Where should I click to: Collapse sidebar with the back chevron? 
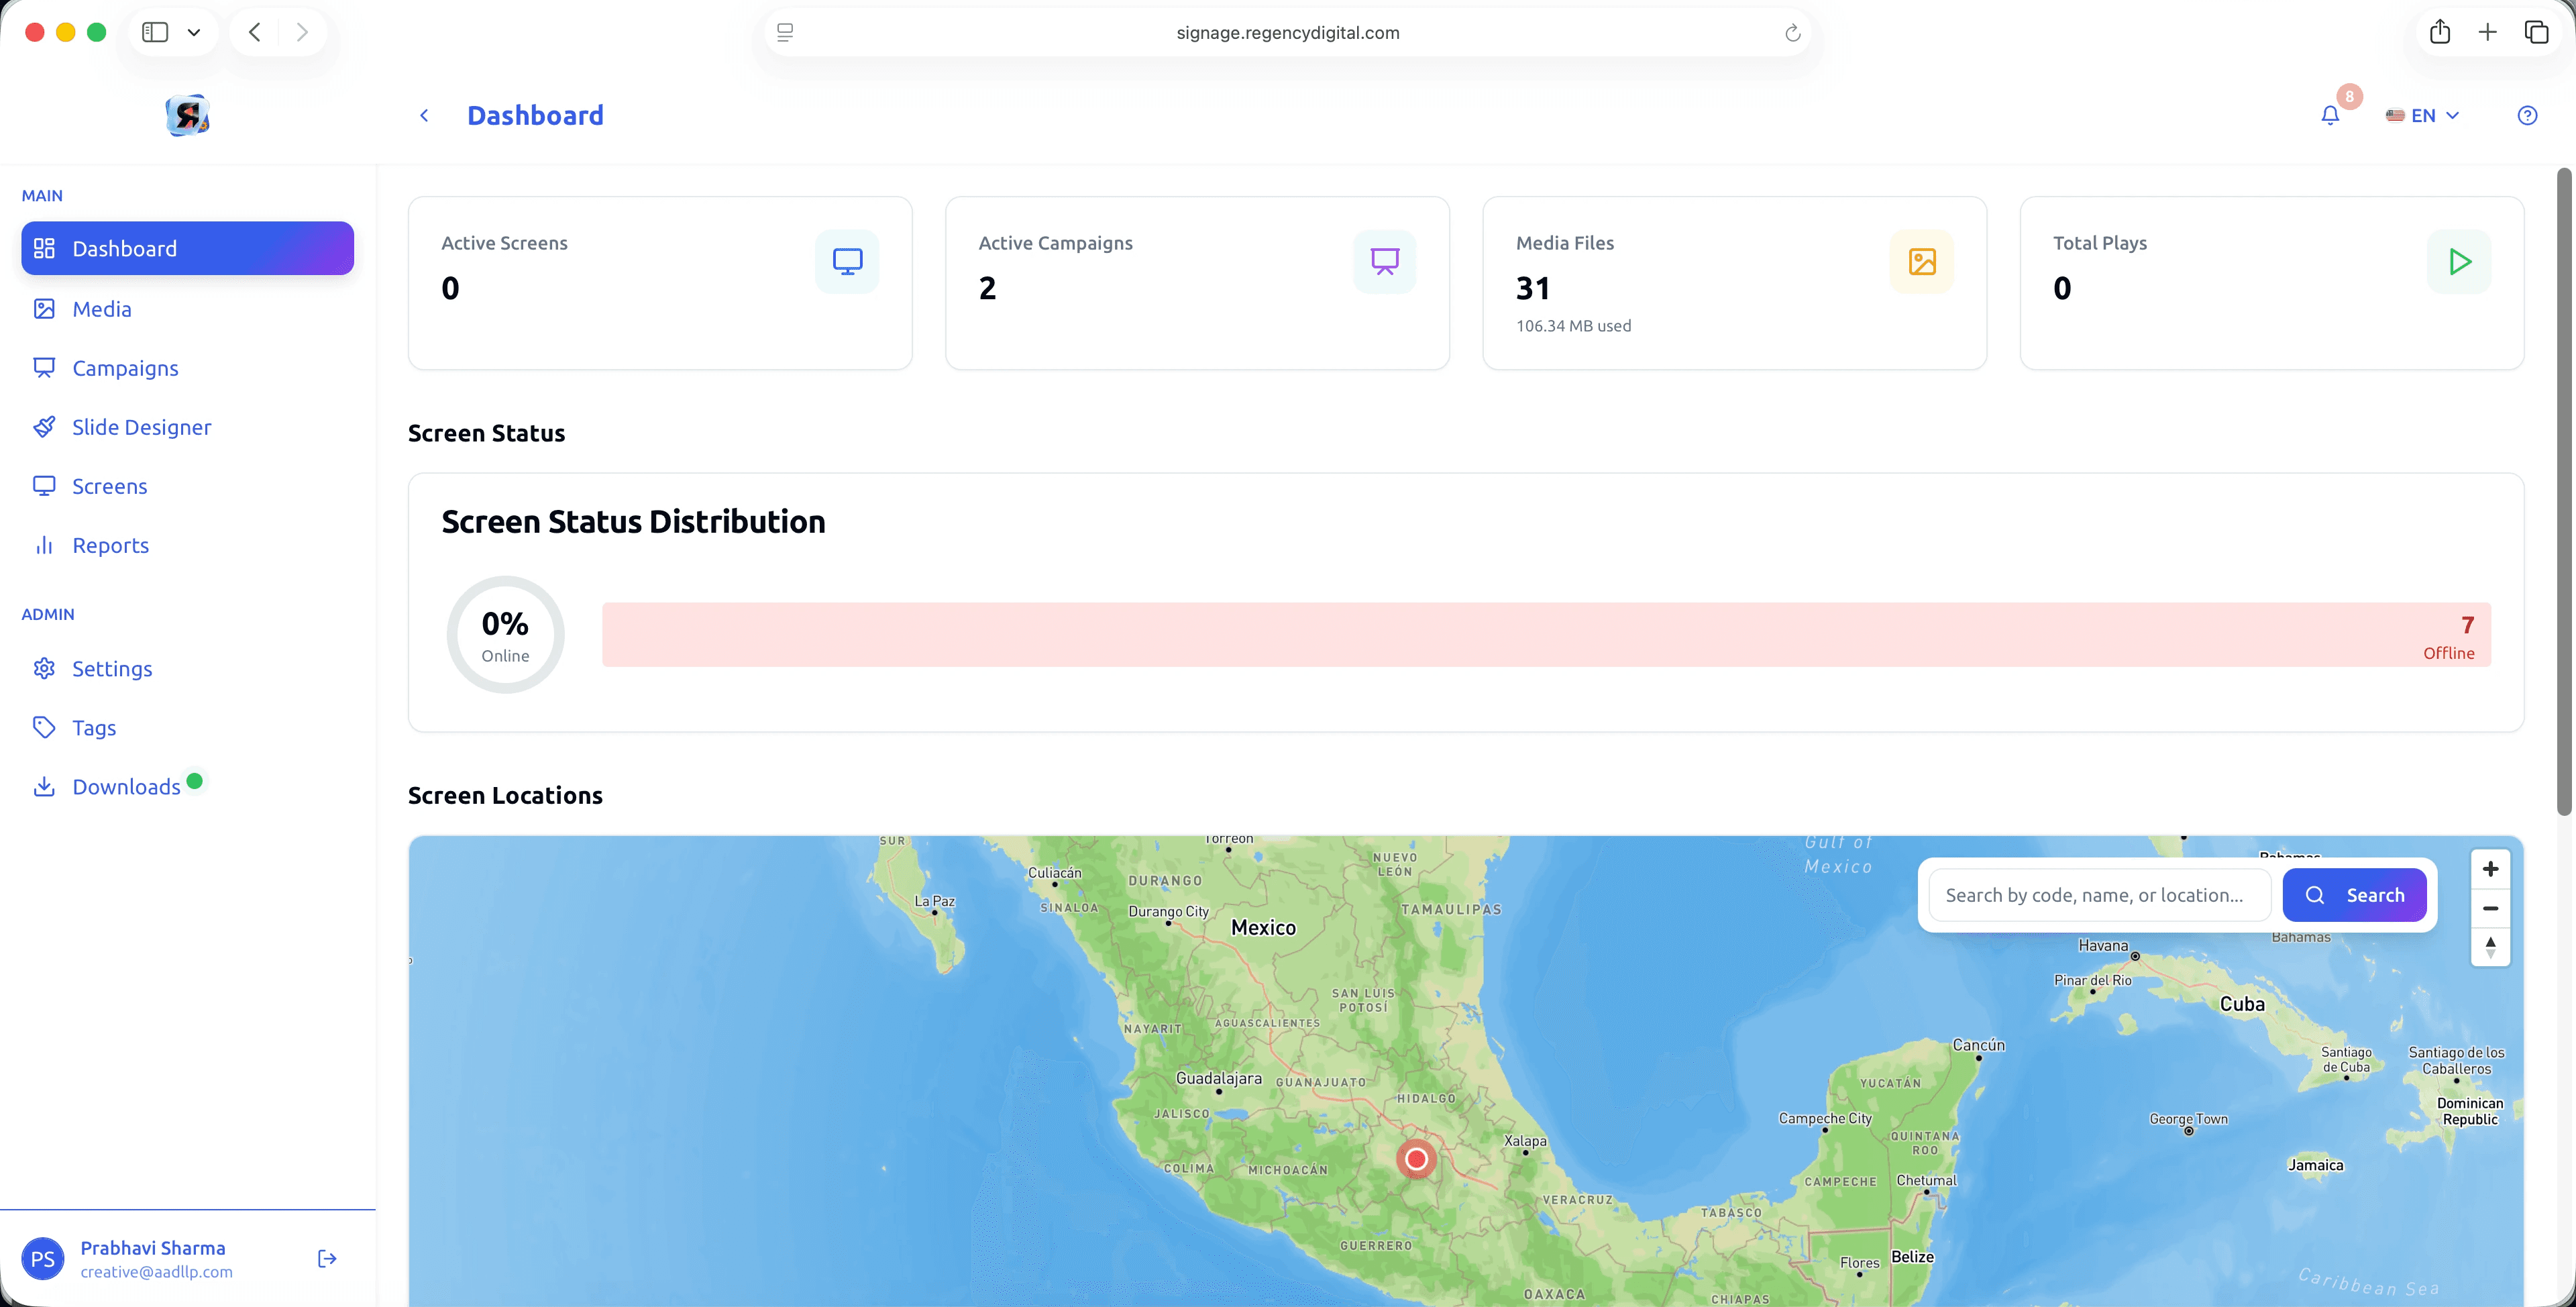click(424, 116)
